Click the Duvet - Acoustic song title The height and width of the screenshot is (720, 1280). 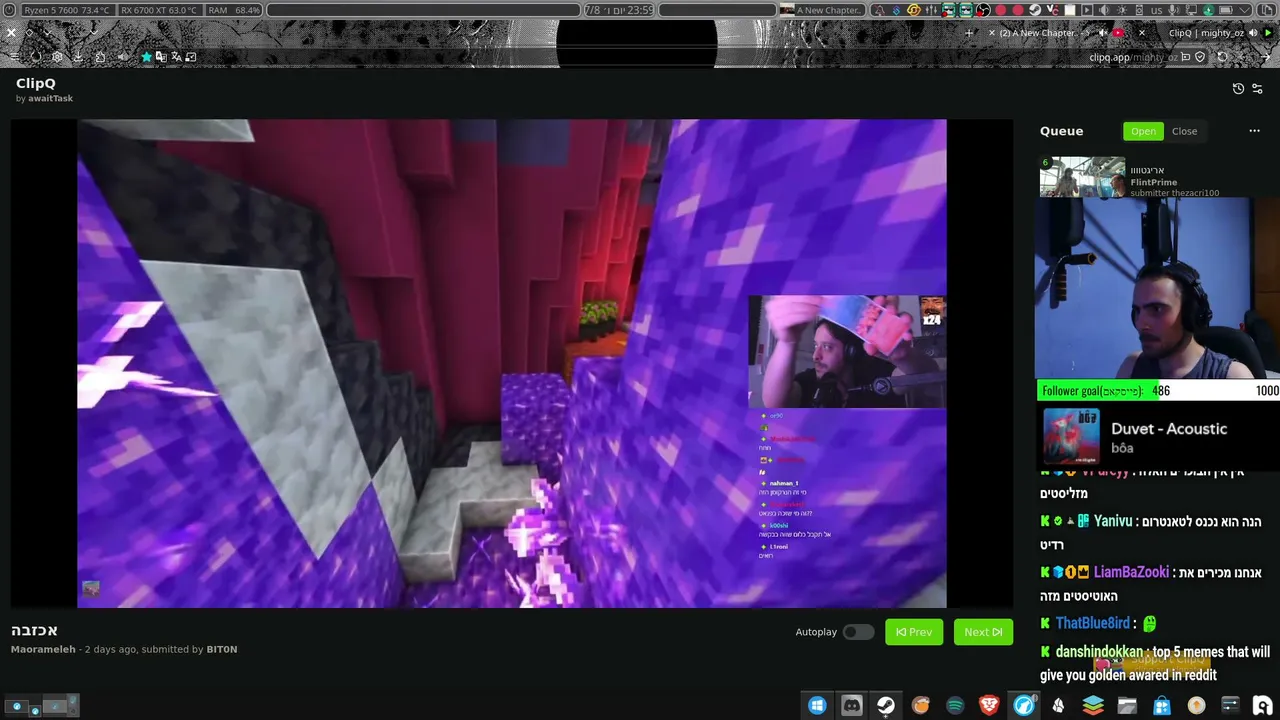coord(1169,428)
